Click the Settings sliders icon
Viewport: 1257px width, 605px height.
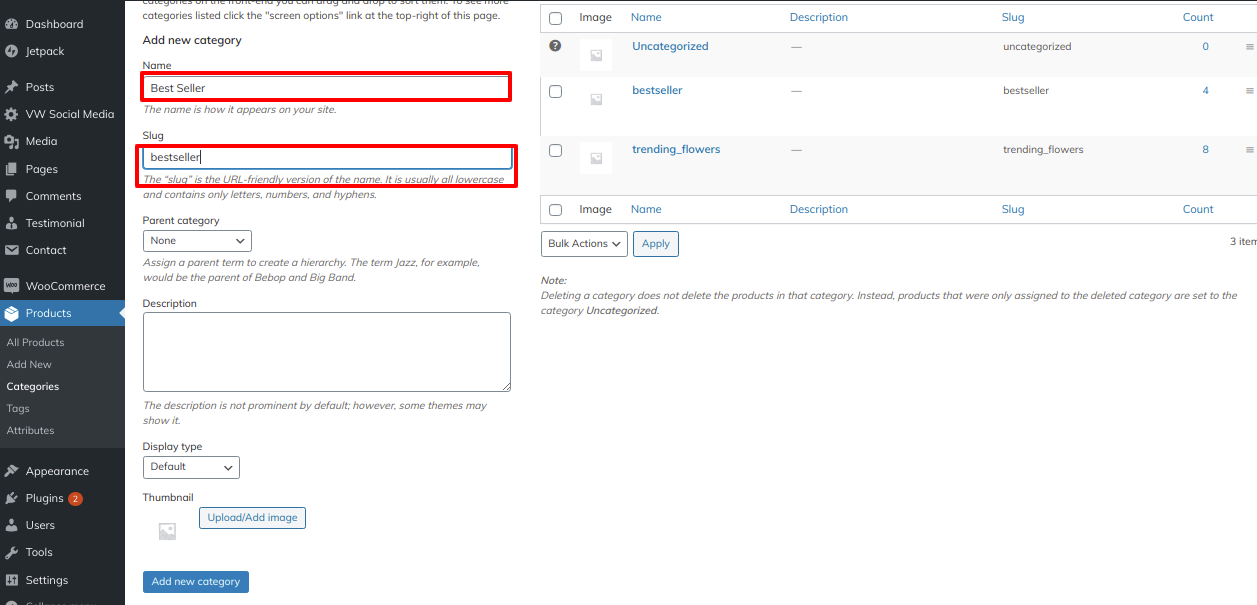click(11, 580)
